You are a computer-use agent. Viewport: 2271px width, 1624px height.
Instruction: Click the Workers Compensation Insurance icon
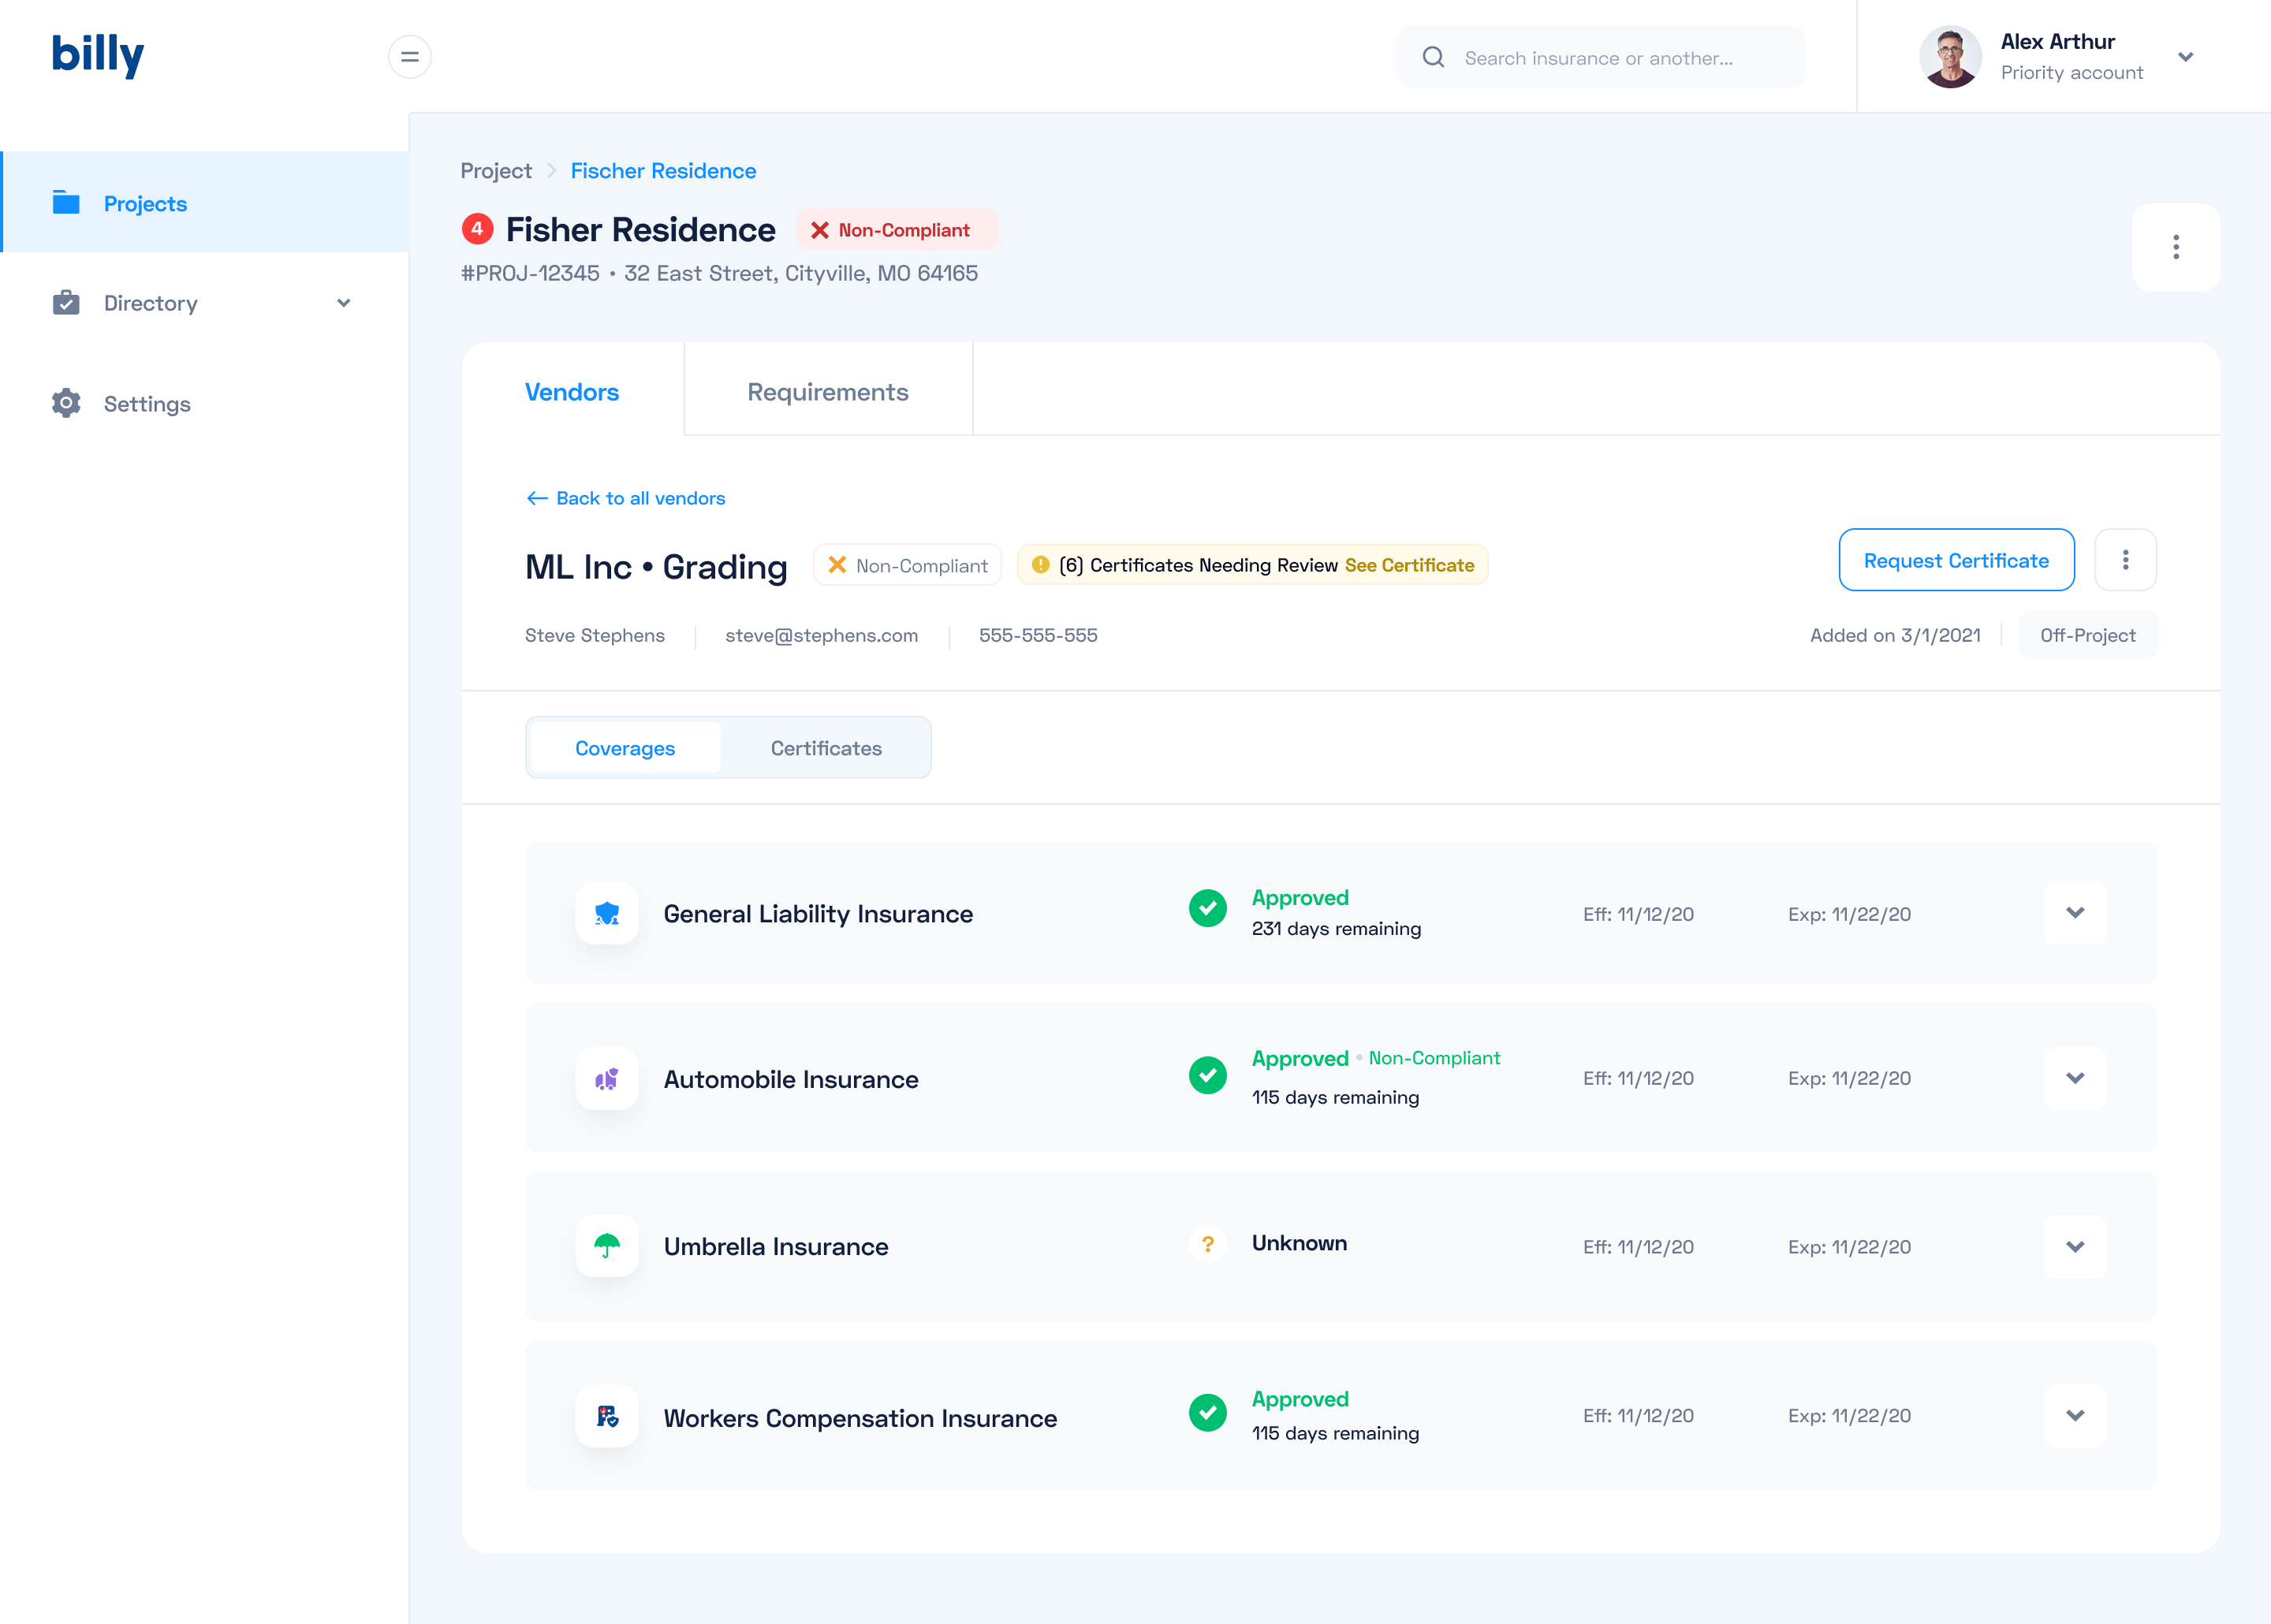pos(606,1416)
